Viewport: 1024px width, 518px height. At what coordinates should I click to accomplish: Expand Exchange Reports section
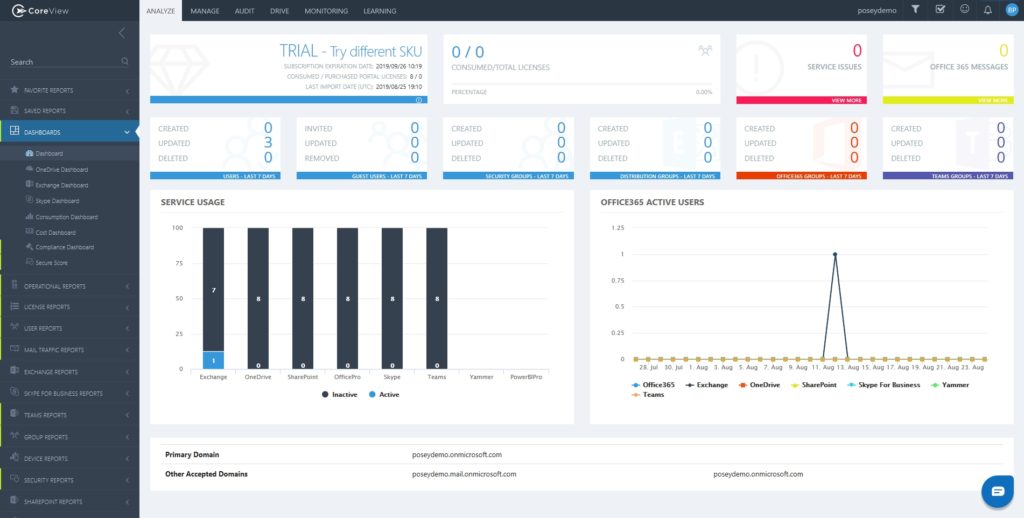(69, 372)
